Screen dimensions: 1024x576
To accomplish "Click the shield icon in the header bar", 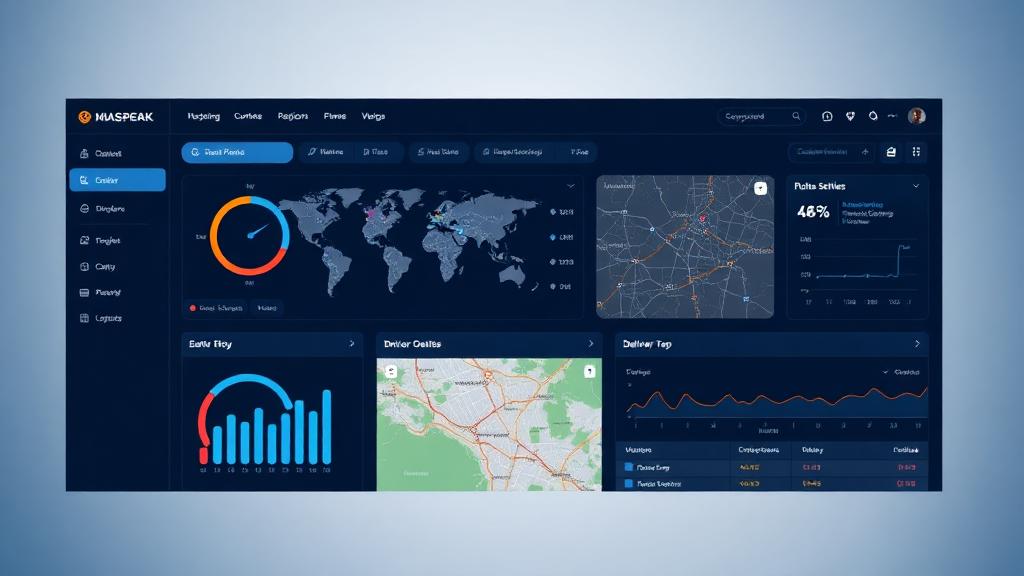I will point(849,116).
